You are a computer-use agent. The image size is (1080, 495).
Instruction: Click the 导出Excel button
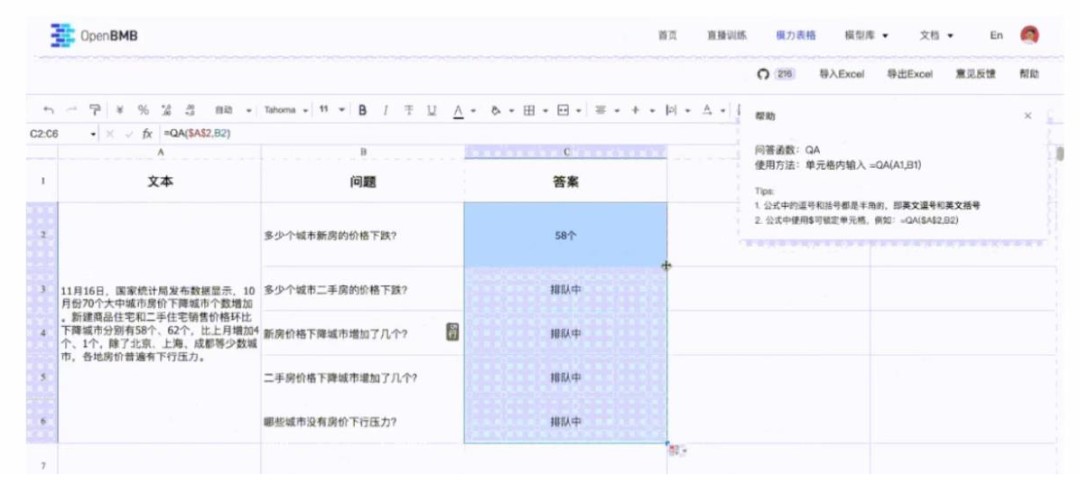tap(909, 74)
